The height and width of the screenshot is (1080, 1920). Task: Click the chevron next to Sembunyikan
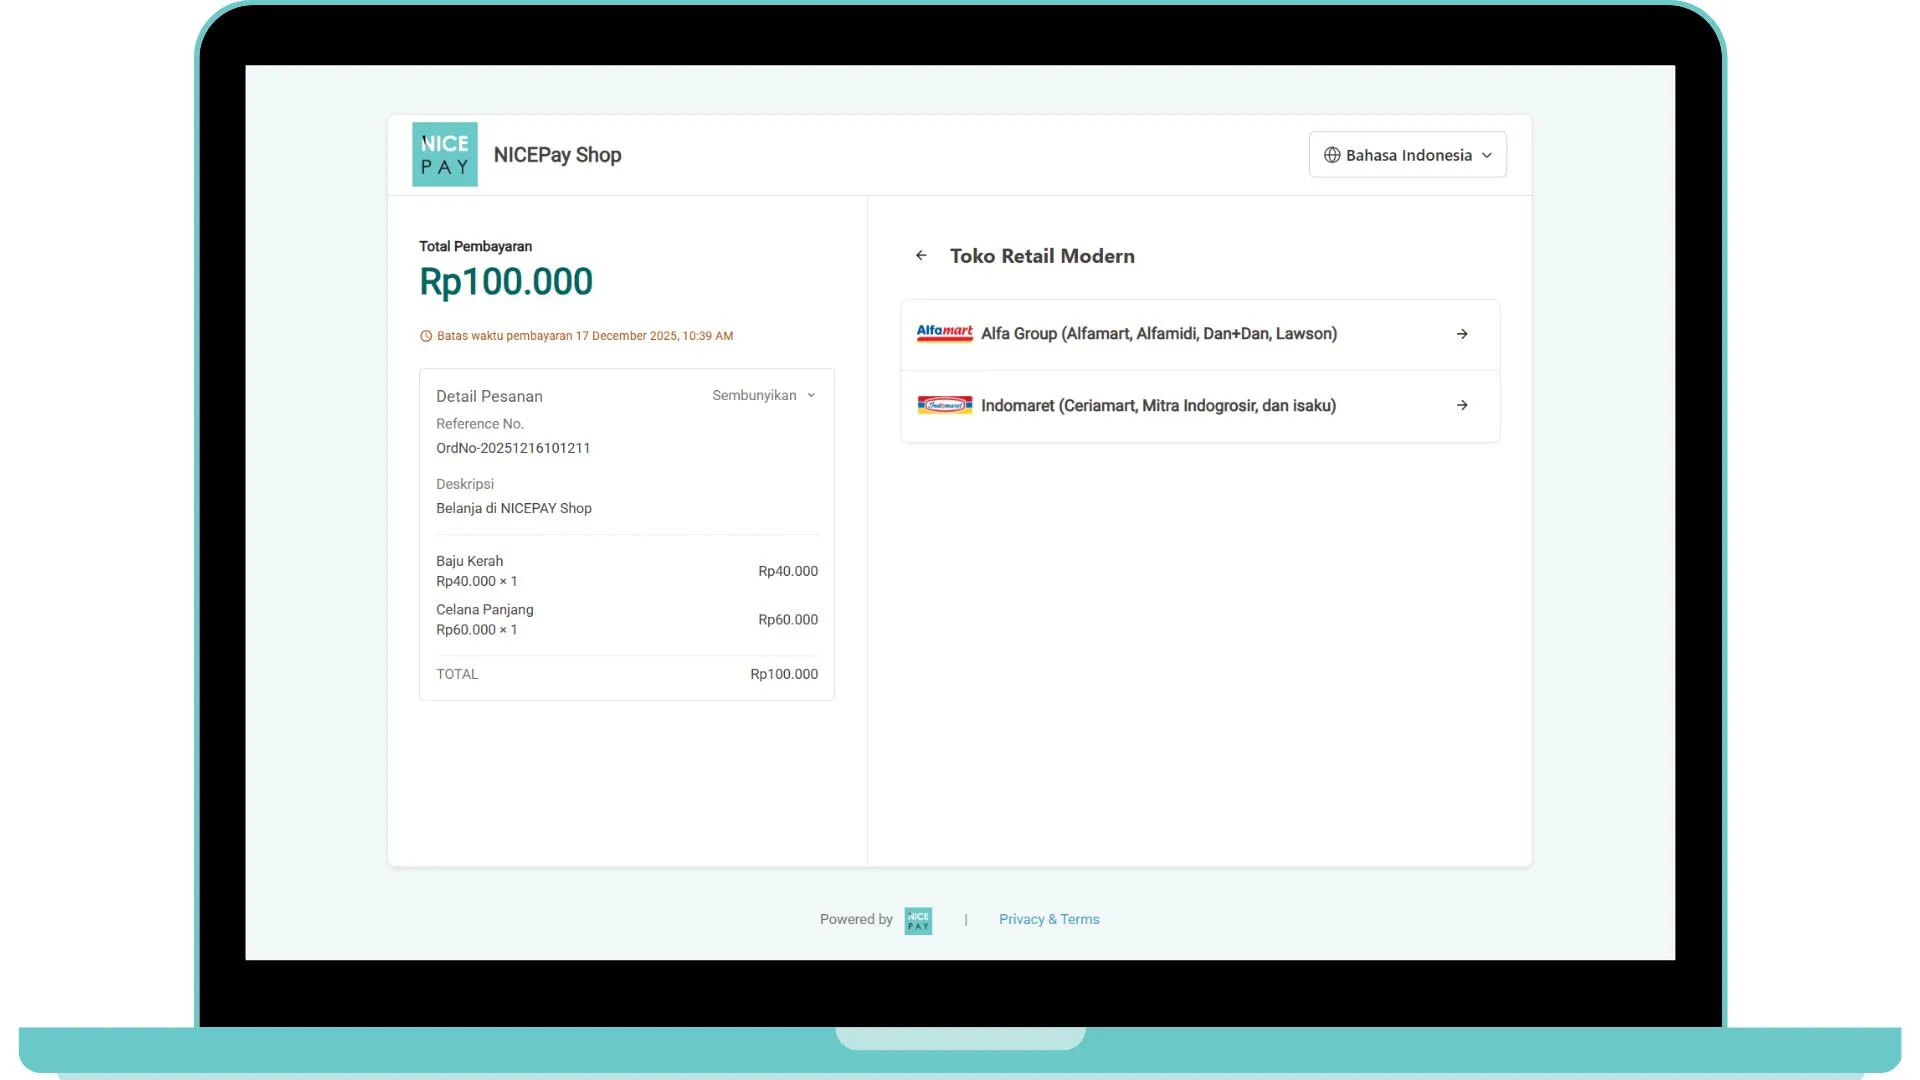[811, 396]
